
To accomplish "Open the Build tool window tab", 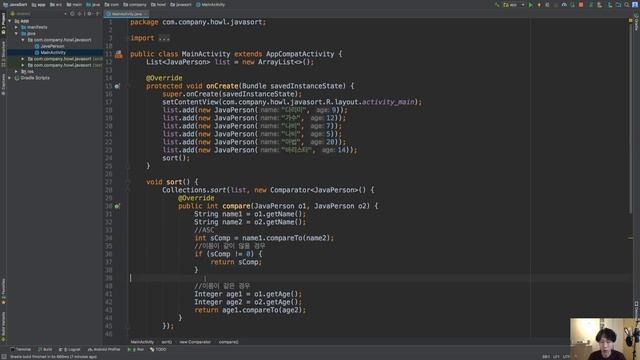I will pos(45,350).
